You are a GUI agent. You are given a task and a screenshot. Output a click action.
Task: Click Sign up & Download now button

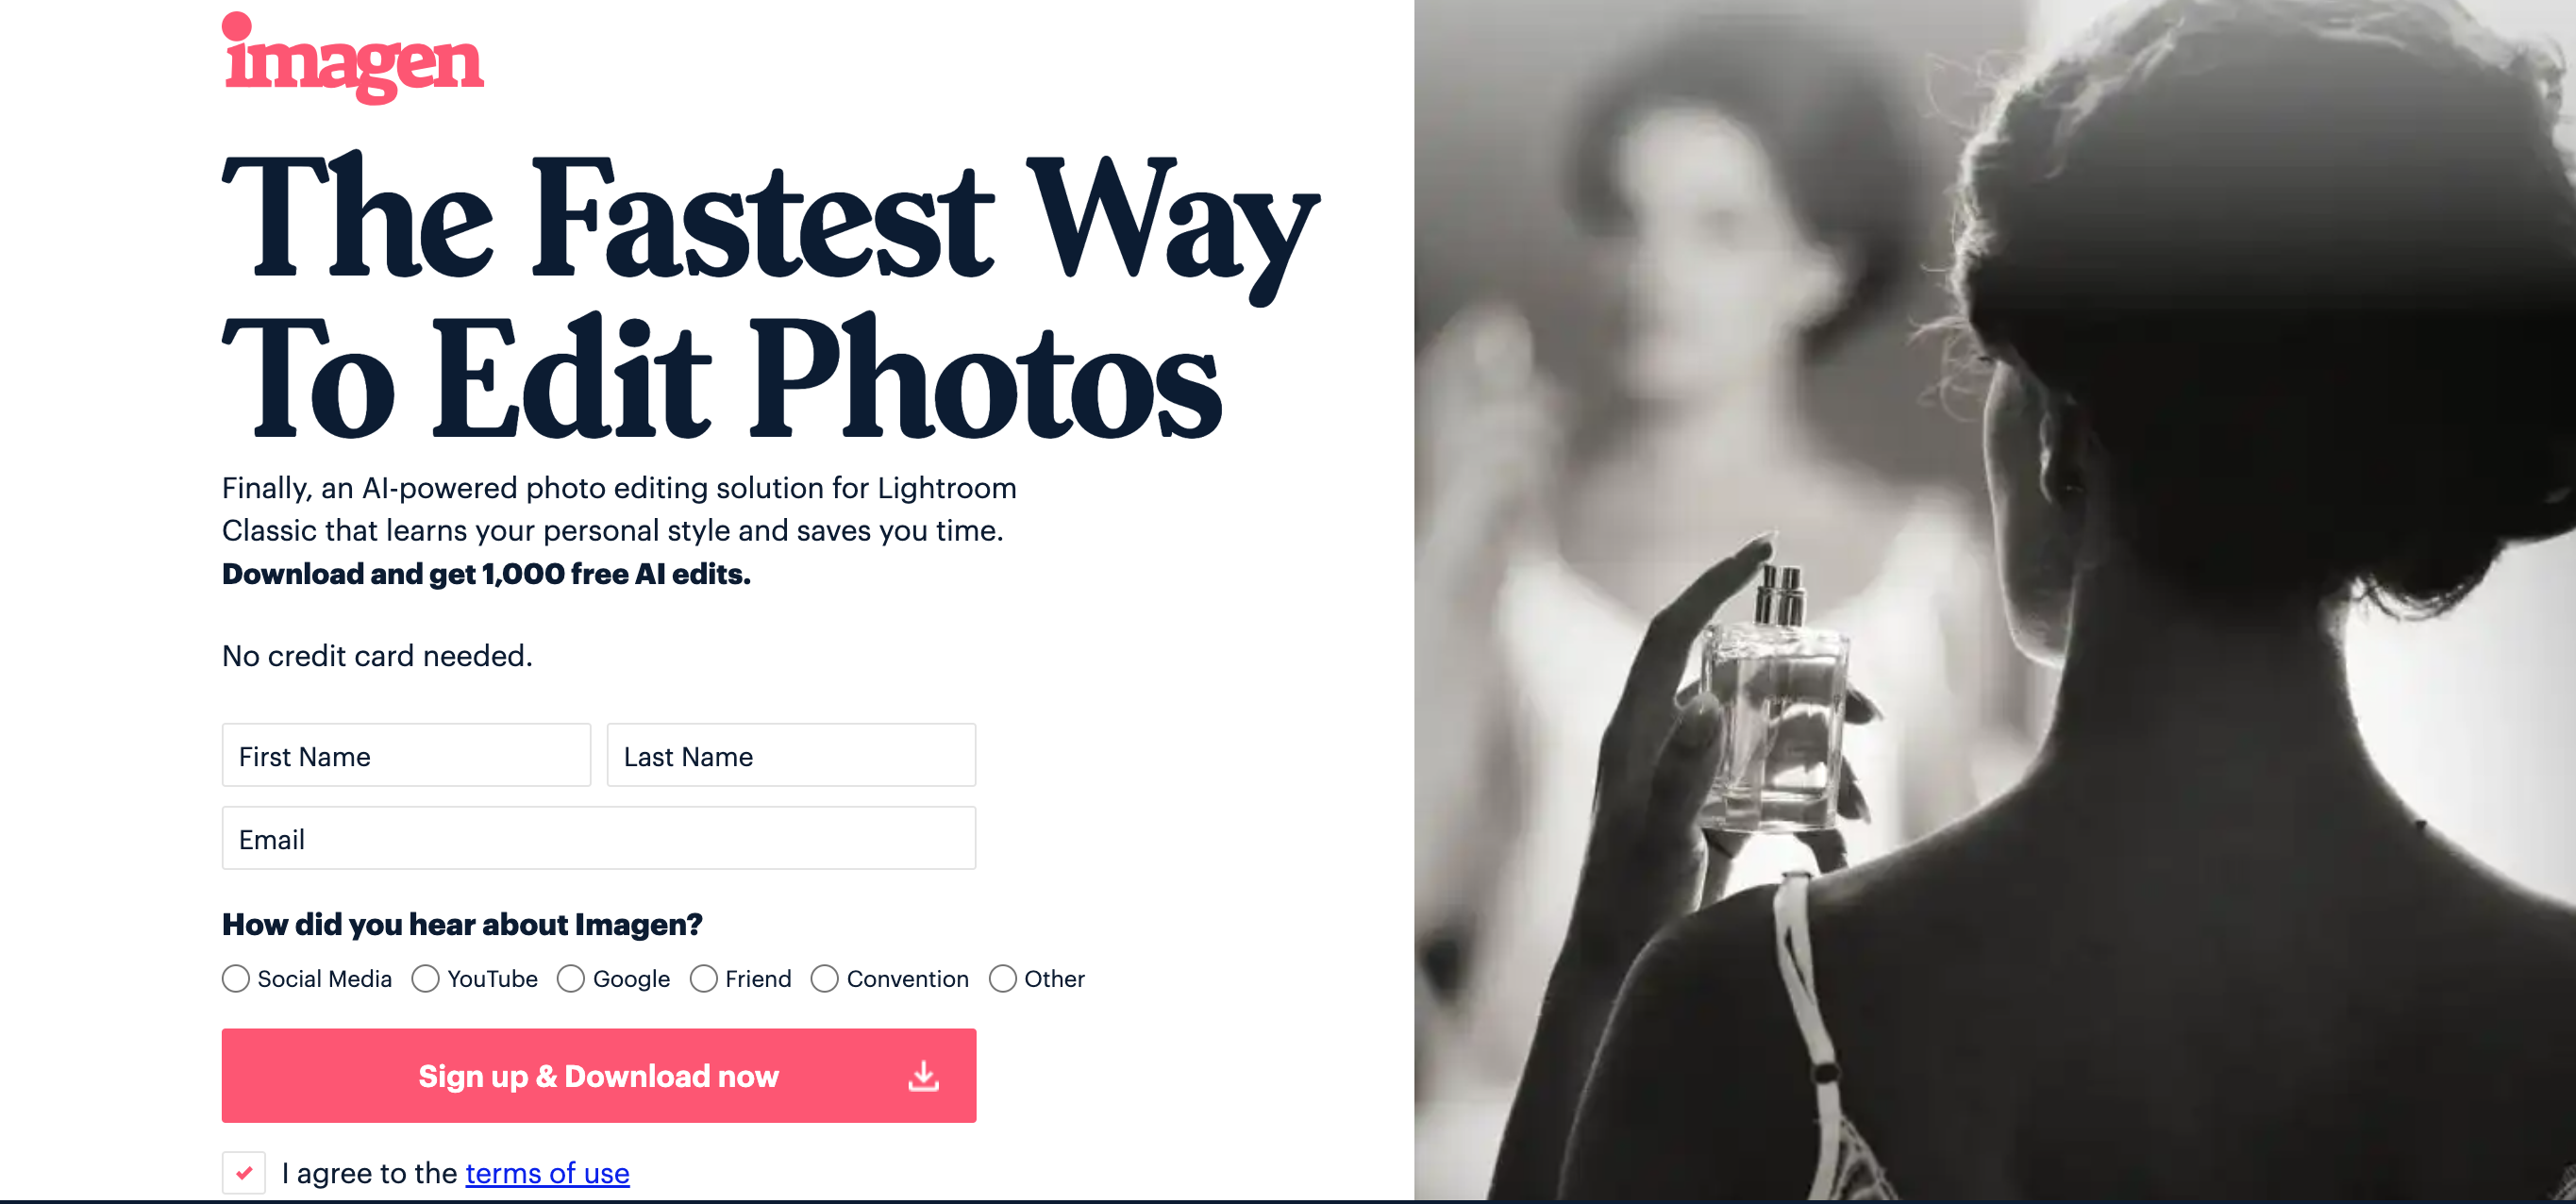(x=599, y=1075)
